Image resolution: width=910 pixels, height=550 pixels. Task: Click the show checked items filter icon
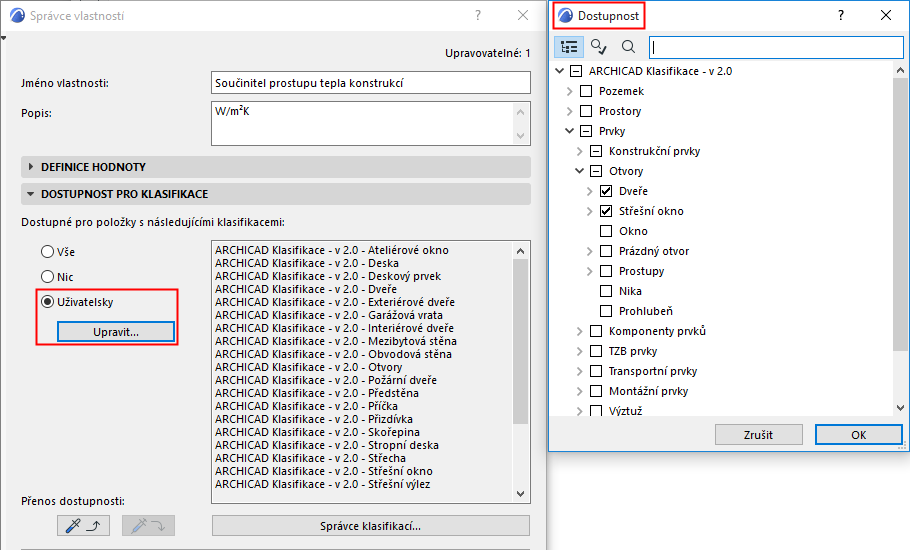(x=599, y=46)
